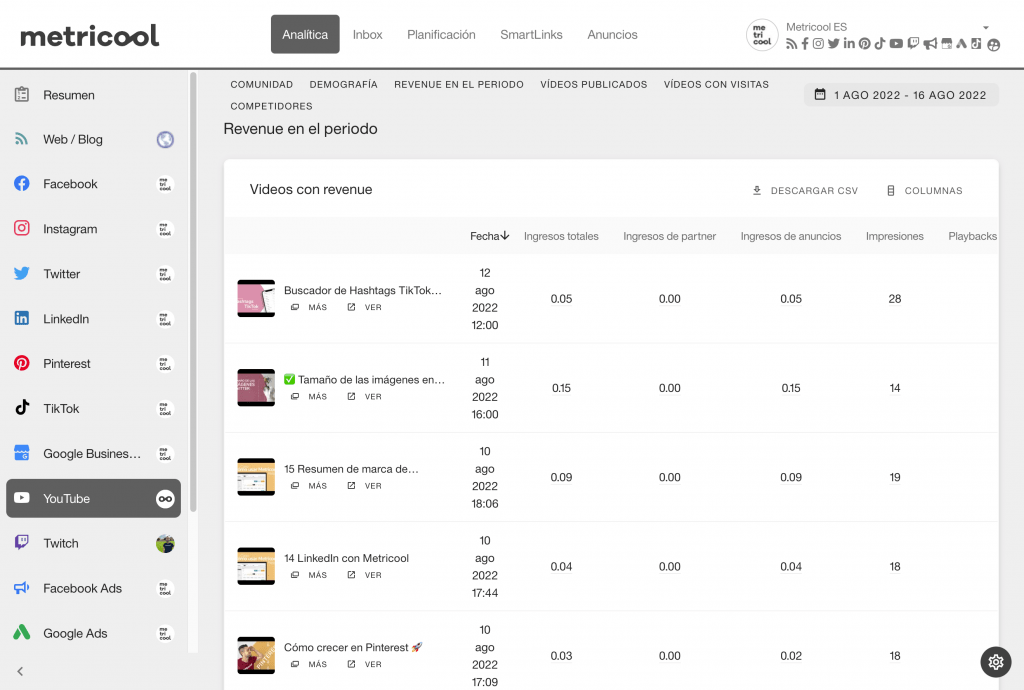Click the title "14 LinkedIn con Metricool"

pos(346,558)
